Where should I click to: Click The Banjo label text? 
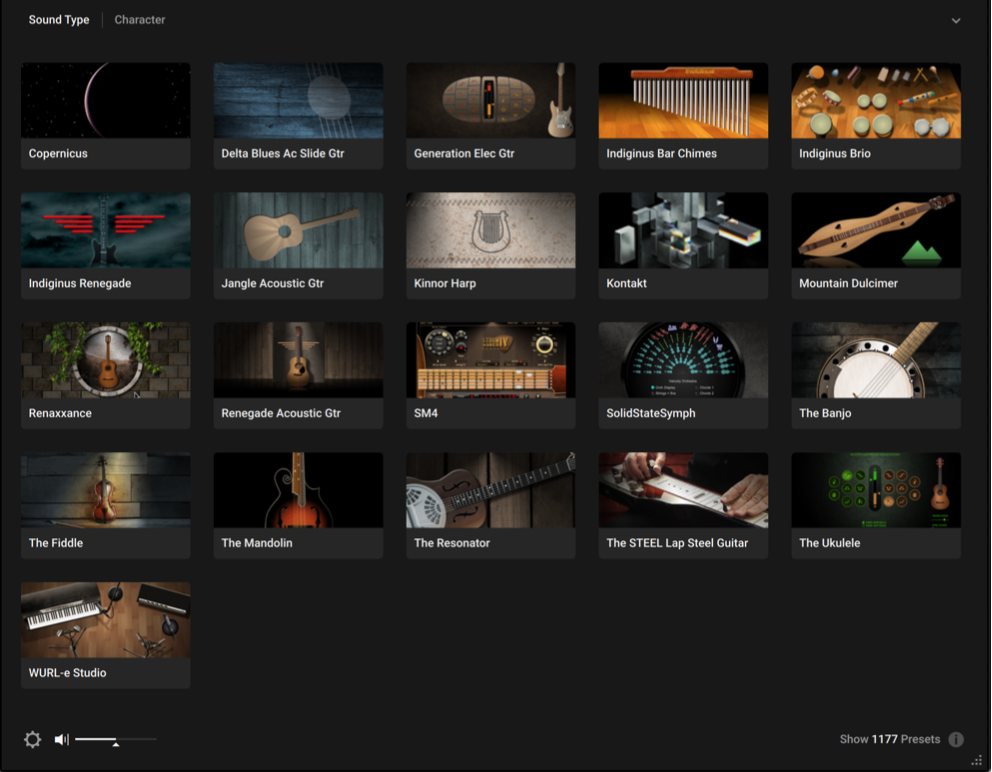pyautogui.click(x=825, y=413)
